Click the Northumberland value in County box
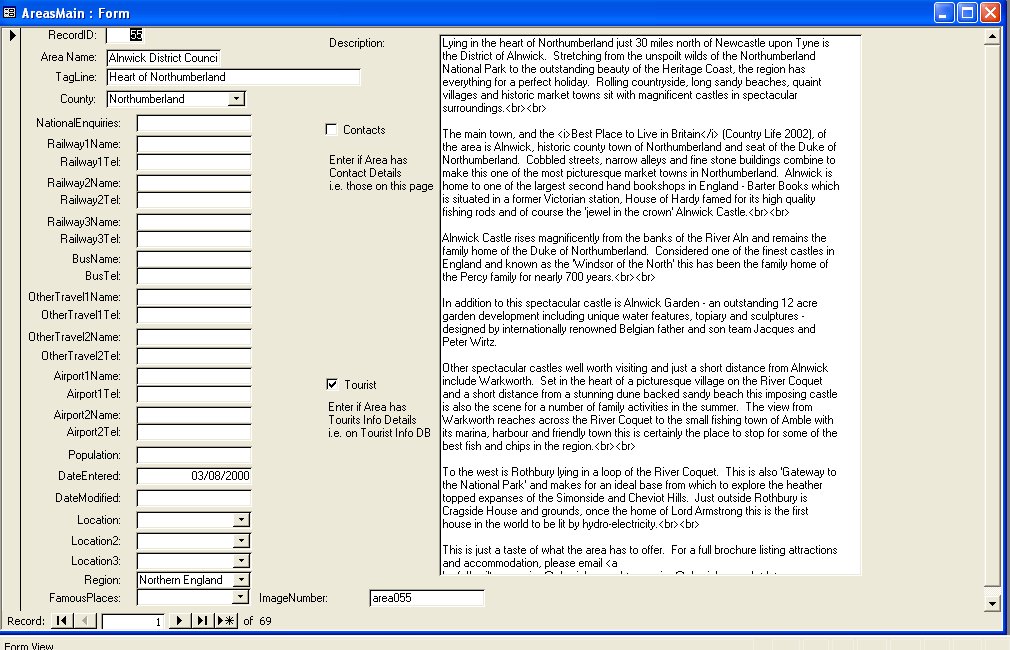 point(147,99)
